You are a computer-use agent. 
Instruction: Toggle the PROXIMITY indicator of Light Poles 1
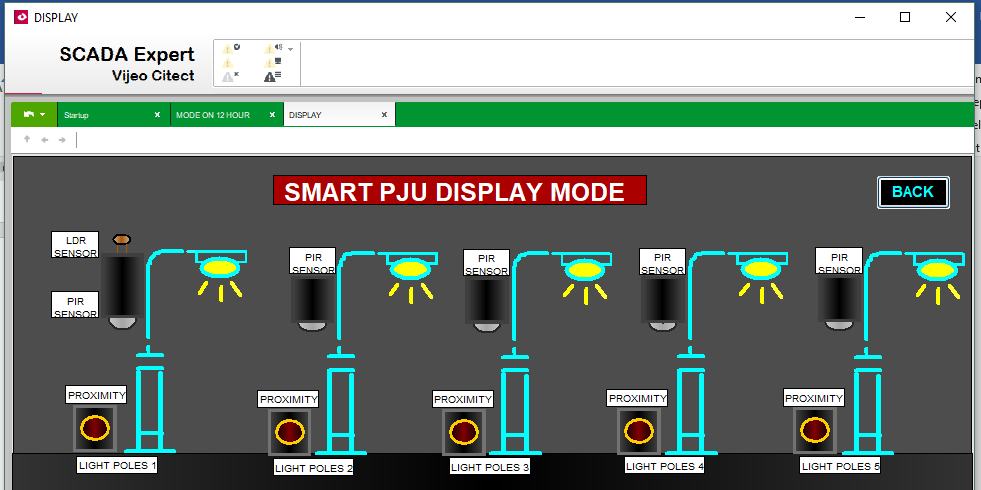[96, 428]
